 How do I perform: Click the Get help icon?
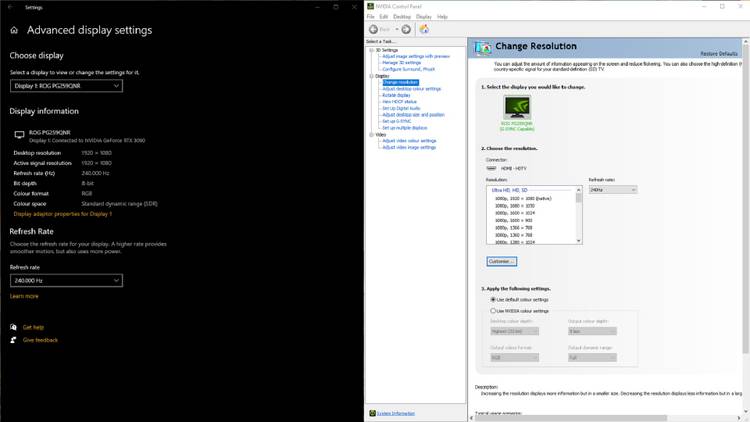(x=14, y=327)
